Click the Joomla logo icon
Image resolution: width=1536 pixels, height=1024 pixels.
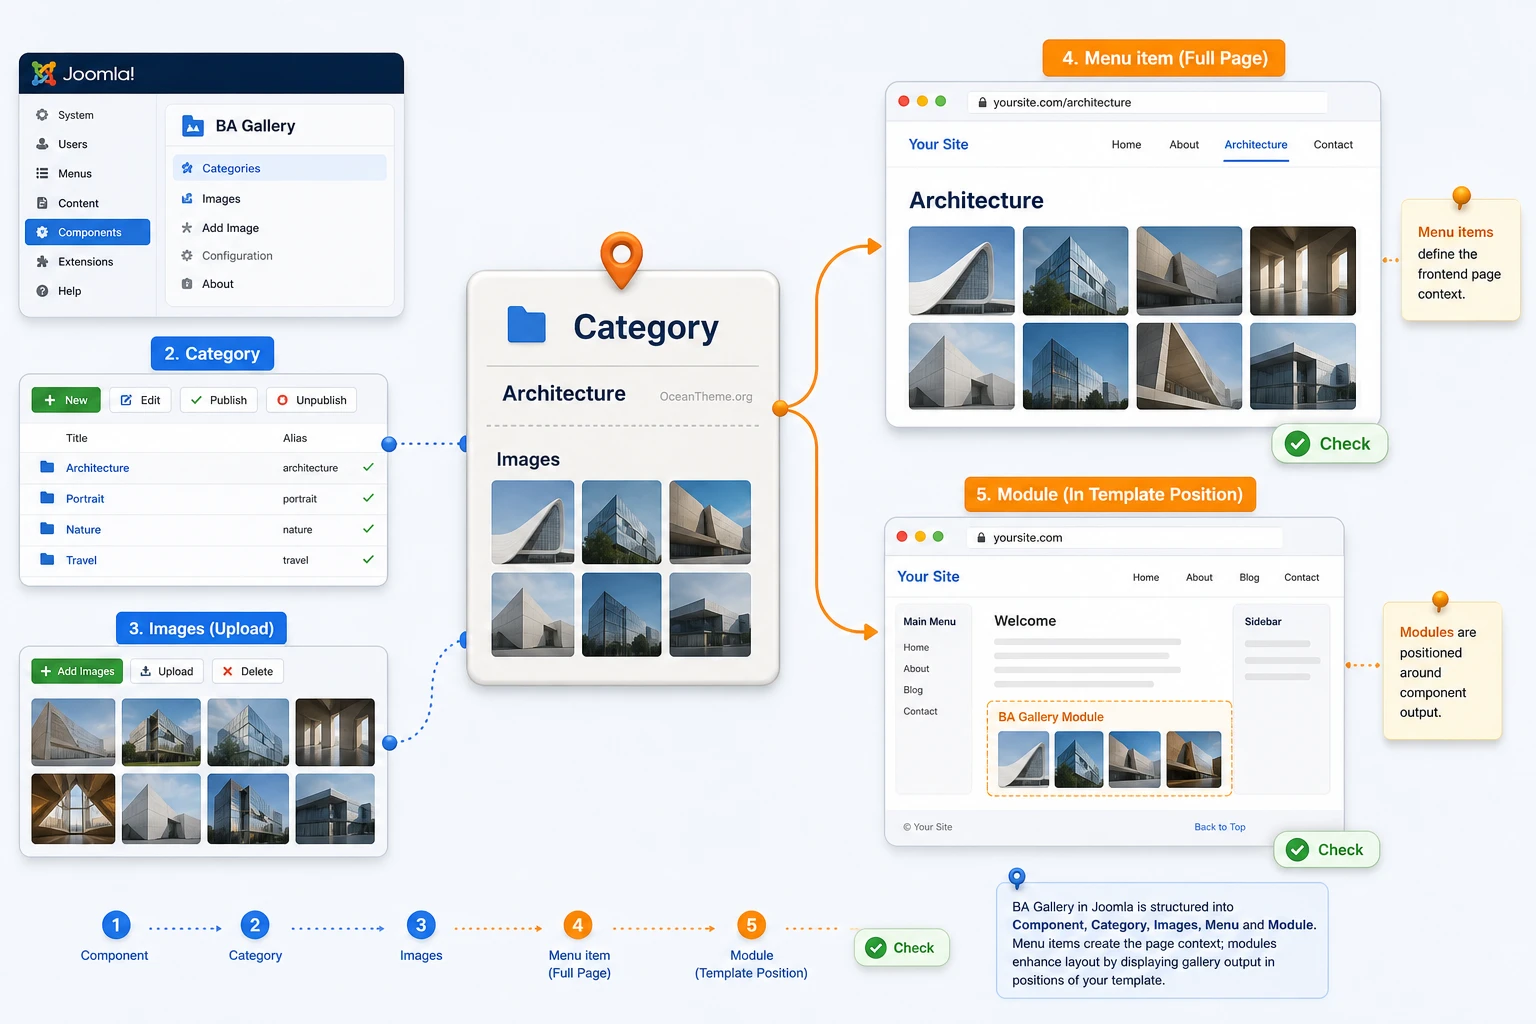(44, 73)
